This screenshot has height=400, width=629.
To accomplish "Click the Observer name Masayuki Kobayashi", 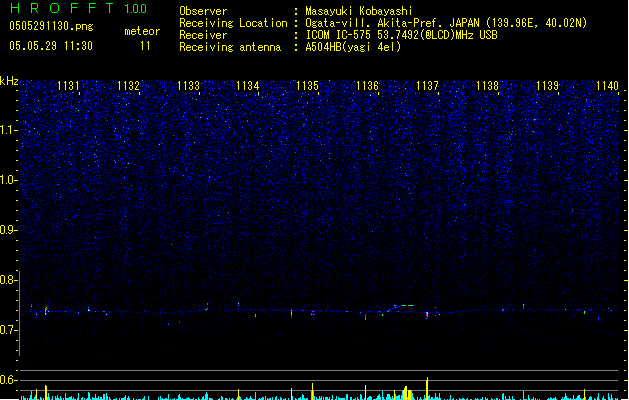I will click(x=359, y=11).
